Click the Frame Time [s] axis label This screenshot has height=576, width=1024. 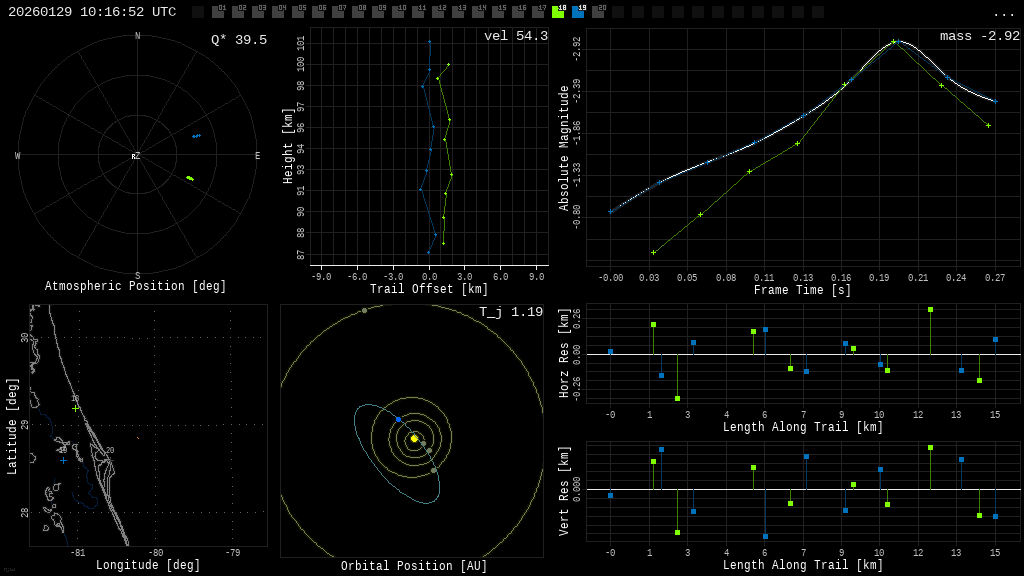803,290
